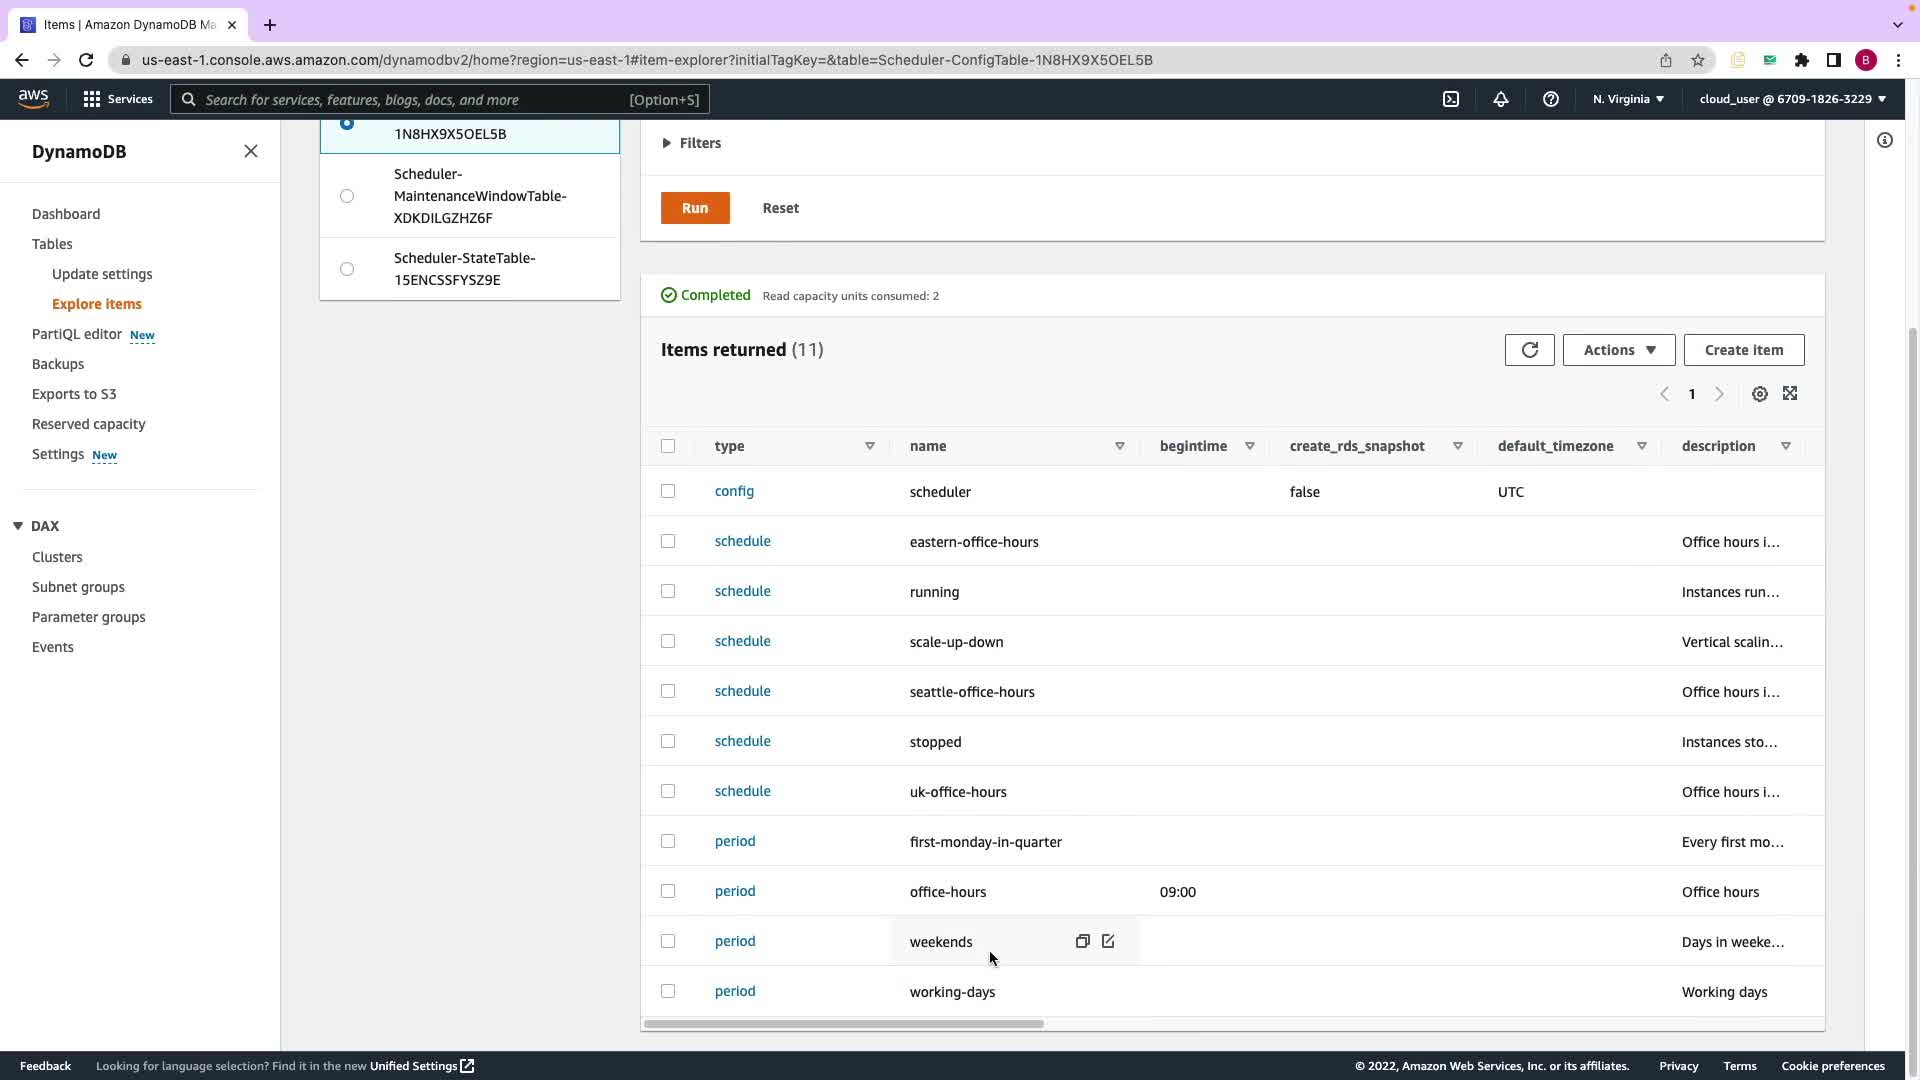Screen dimensions: 1920x1080
Task: Open the Actions dropdown
Action: [1618, 350]
